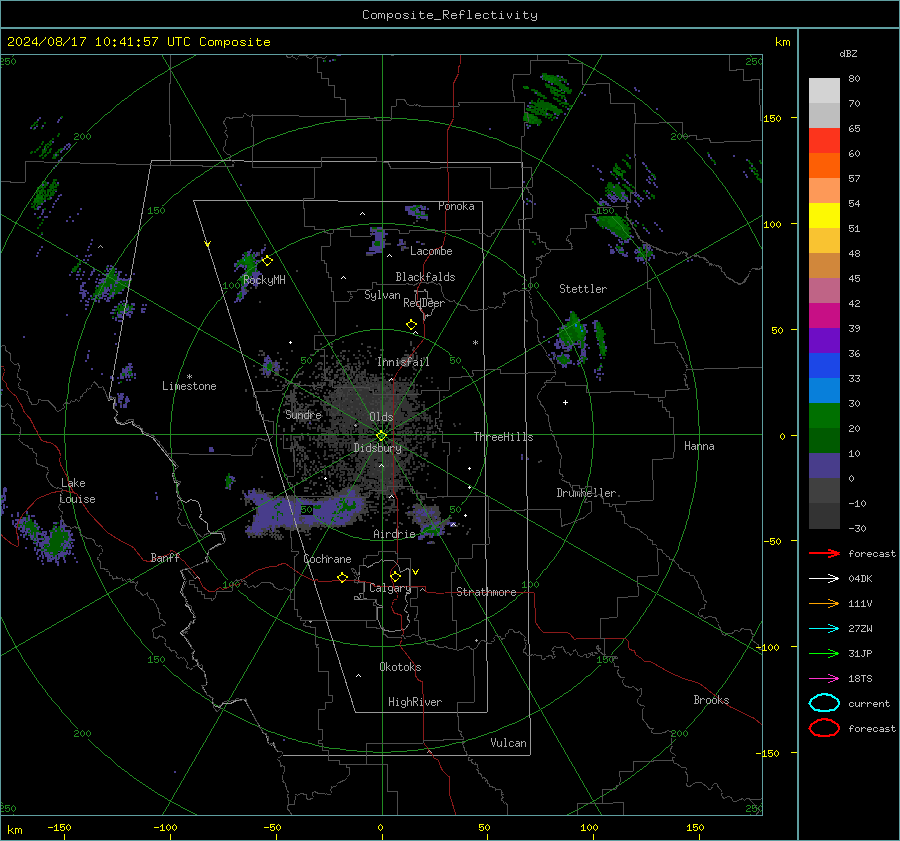This screenshot has width=900, height=841.
Task: Click the yellow diamond marker below Cochrane
Action: click(342, 577)
